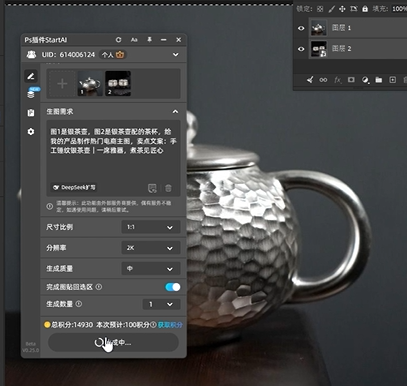The width and height of the screenshot is (407, 386).
Task: Toggle prevent artboard auto-nesting lock icon
Action: point(354,9)
